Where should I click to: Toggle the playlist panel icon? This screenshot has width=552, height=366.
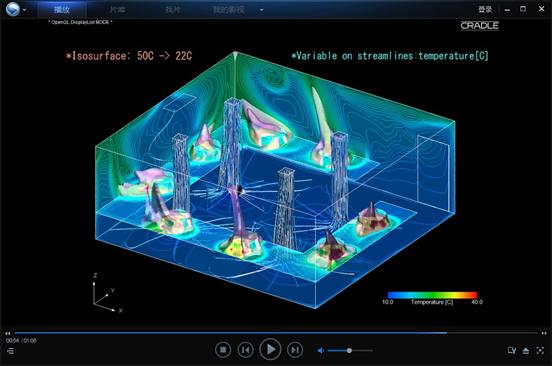[11, 351]
